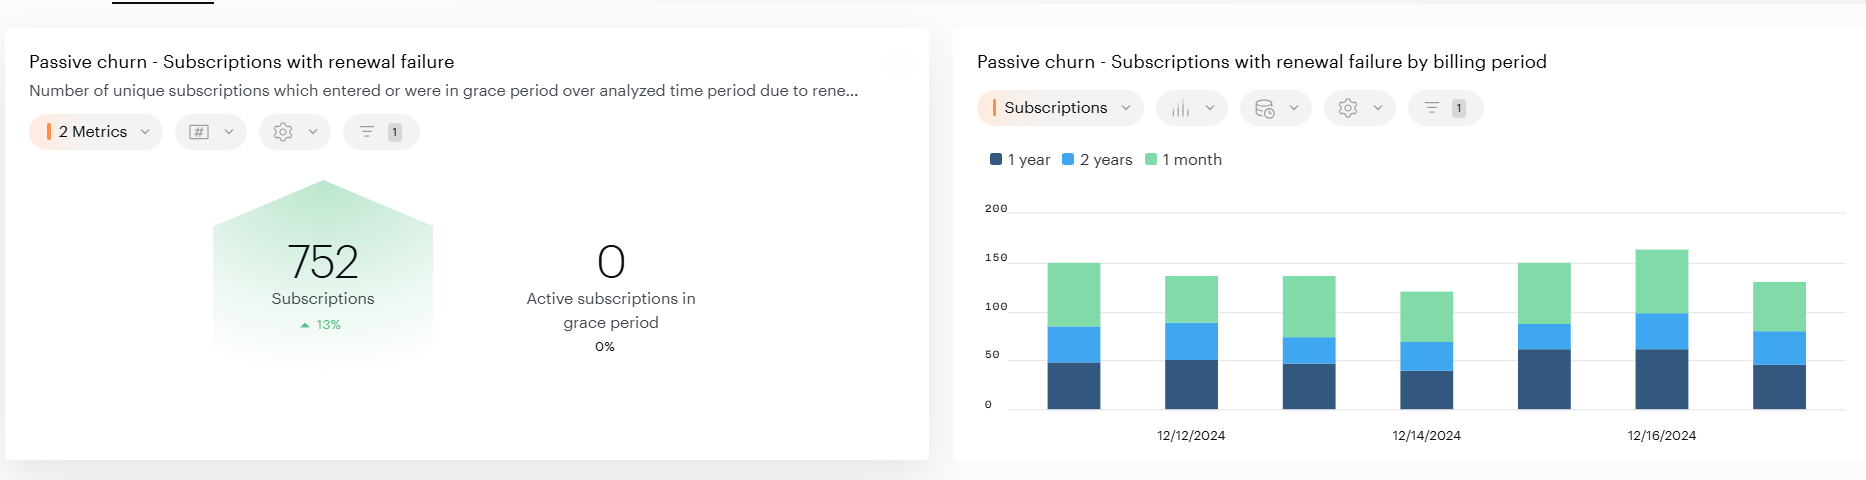The width and height of the screenshot is (1866, 480).
Task: Toggle the 2 years legend series
Action: tap(1097, 160)
